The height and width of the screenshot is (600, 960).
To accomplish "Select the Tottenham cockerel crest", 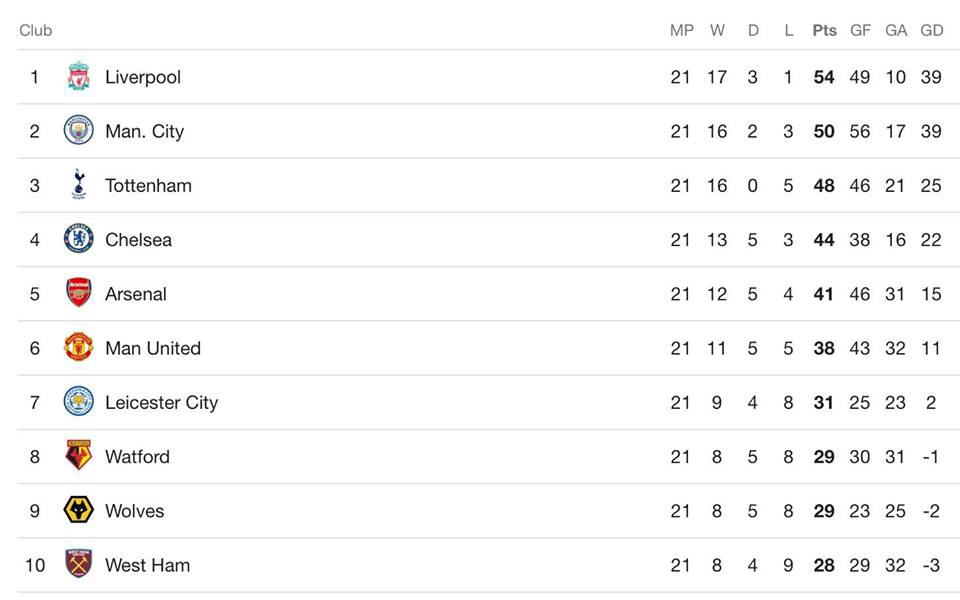I will point(78,184).
